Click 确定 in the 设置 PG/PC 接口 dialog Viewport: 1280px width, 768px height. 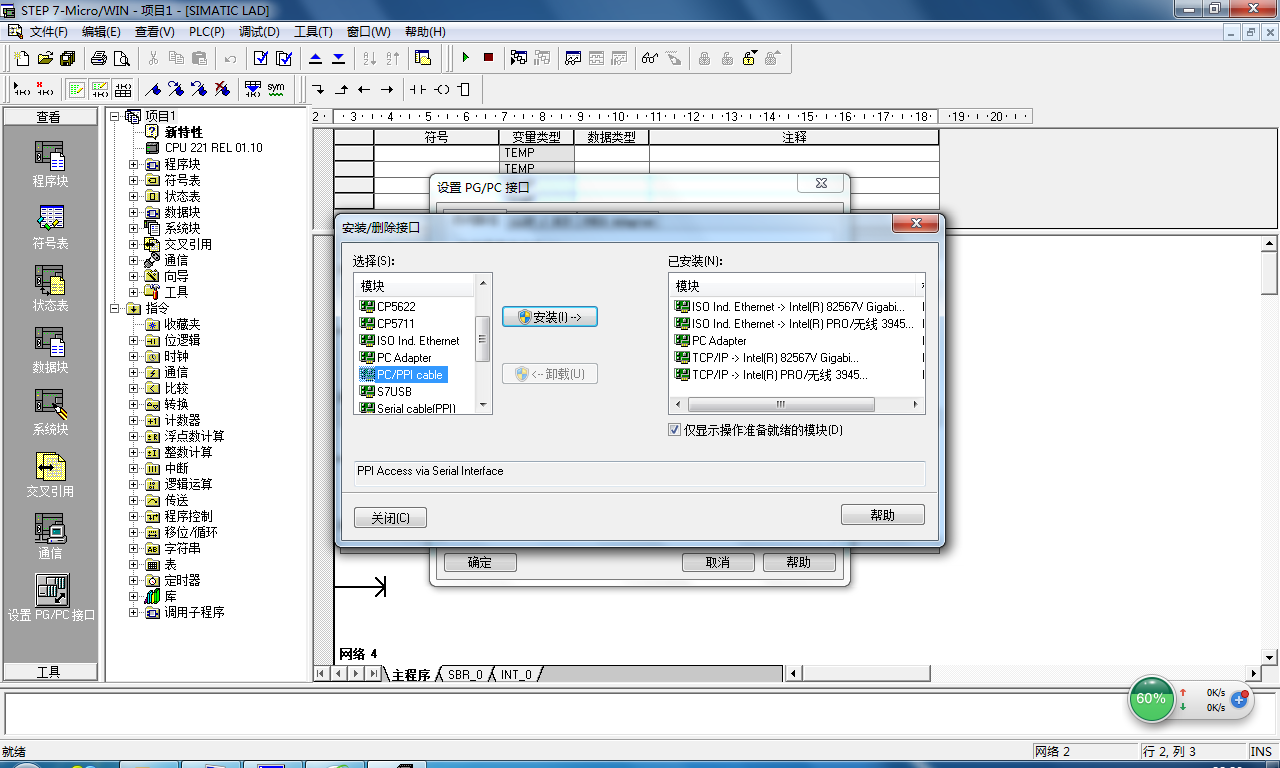(x=480, y=563)
